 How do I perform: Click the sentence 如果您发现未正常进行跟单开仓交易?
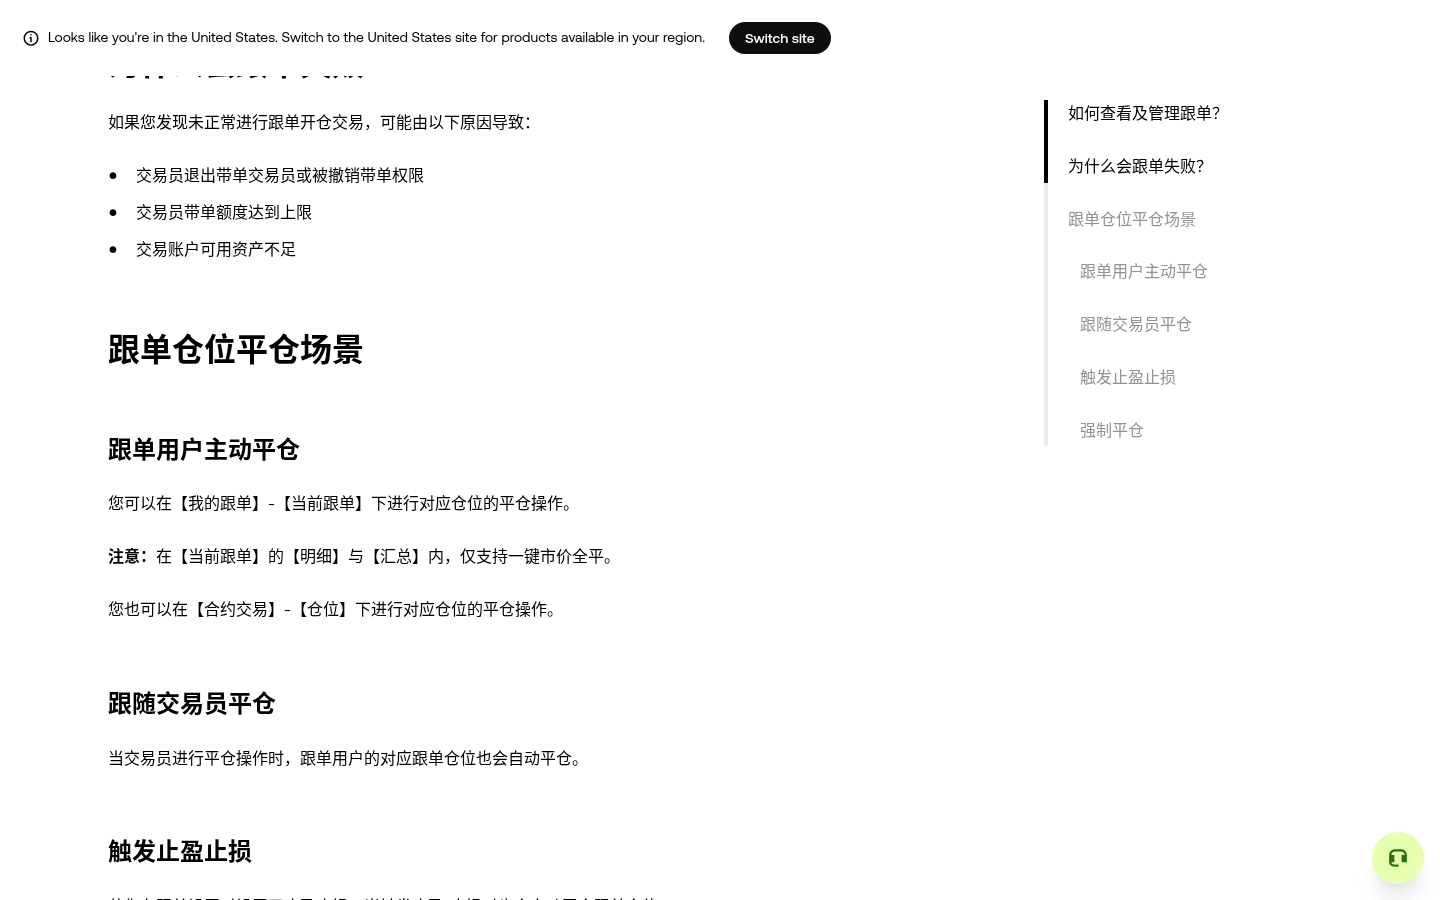(320, 122)
